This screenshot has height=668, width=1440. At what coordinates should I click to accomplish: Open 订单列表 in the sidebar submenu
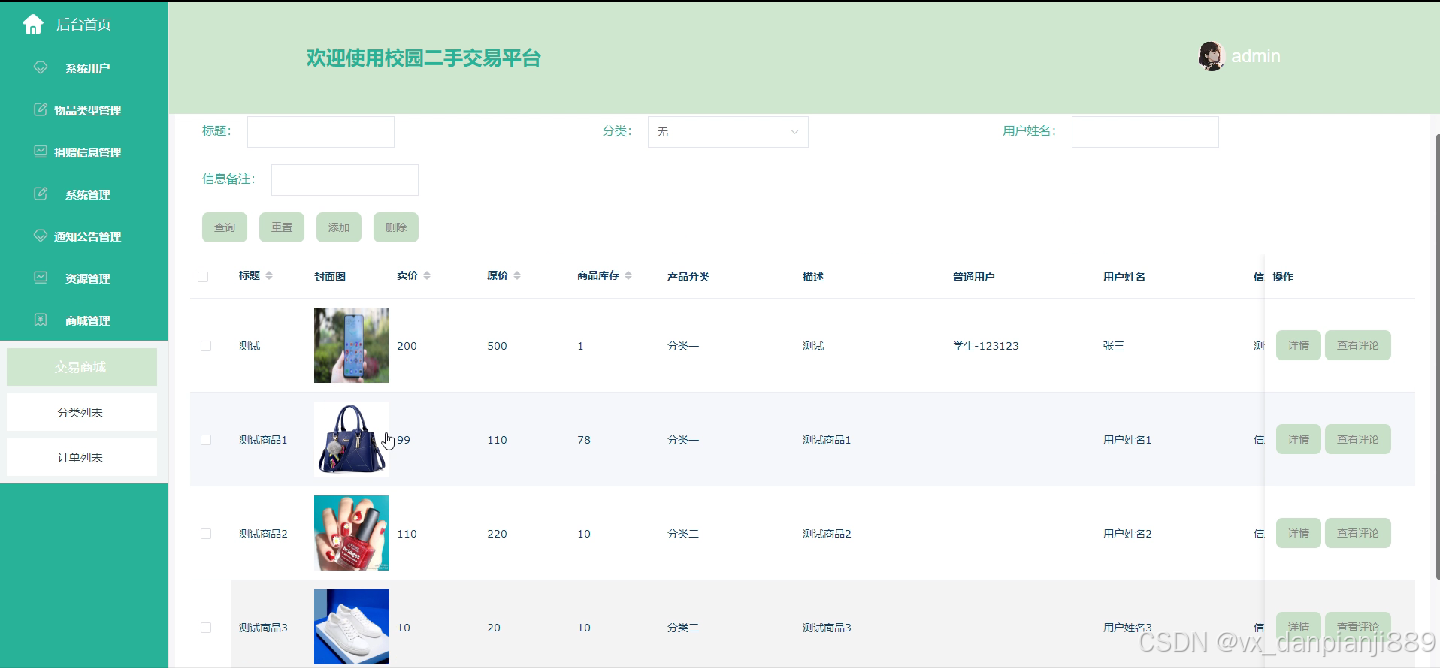[x=82, y=457]
